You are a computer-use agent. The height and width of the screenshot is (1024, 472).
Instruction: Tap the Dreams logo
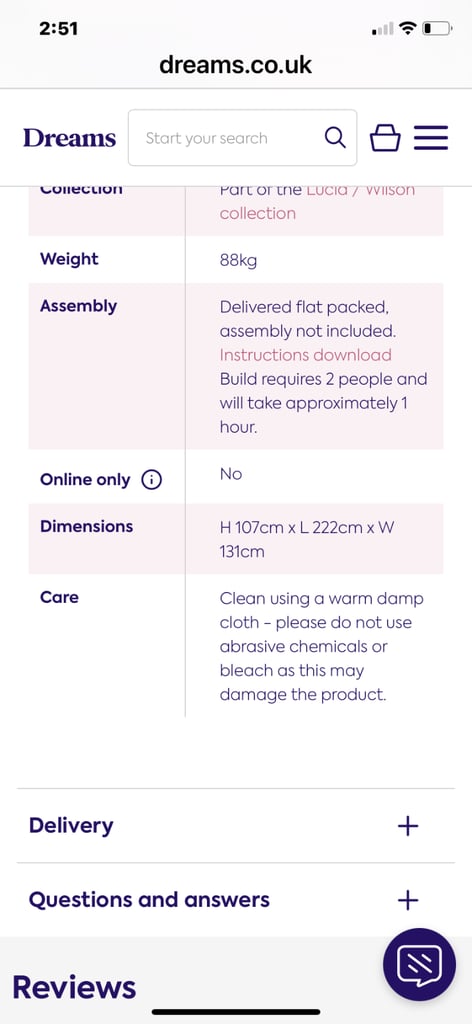click(69, 138)
